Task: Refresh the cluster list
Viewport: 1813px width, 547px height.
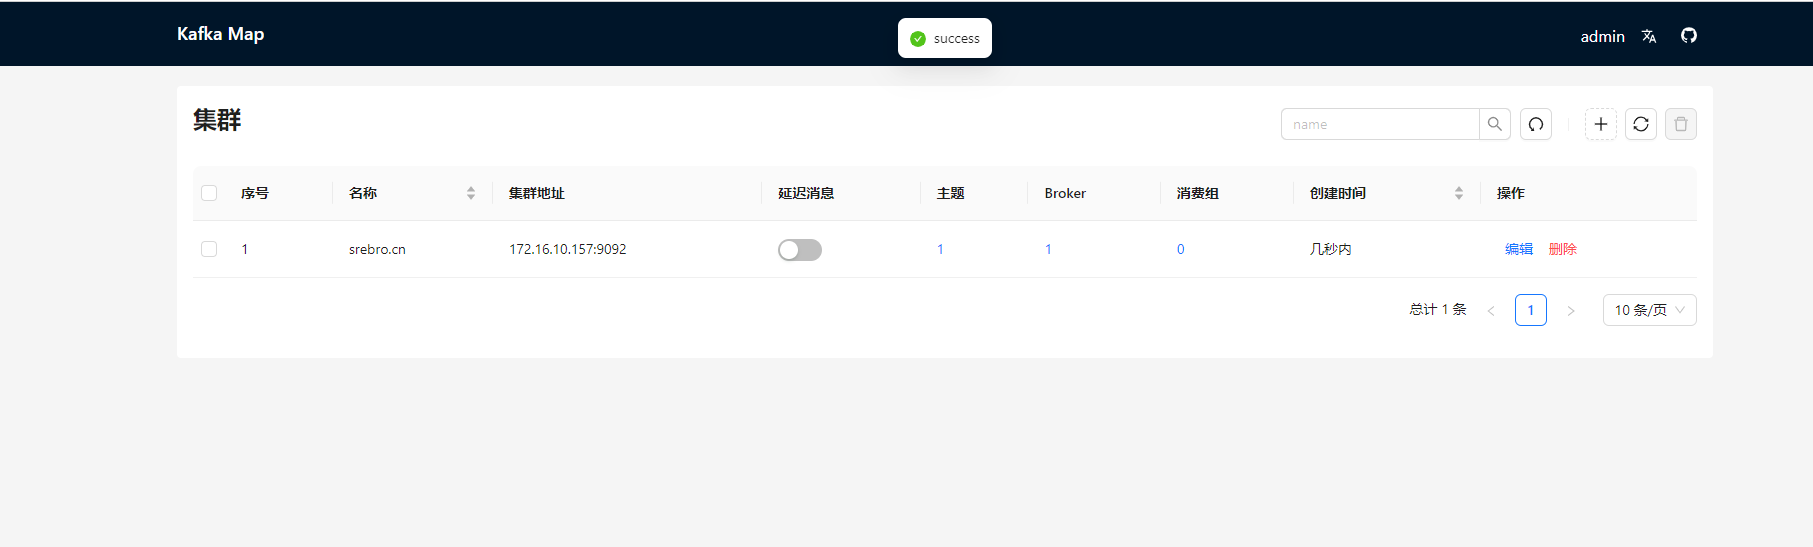Action: coord(1640,124)
